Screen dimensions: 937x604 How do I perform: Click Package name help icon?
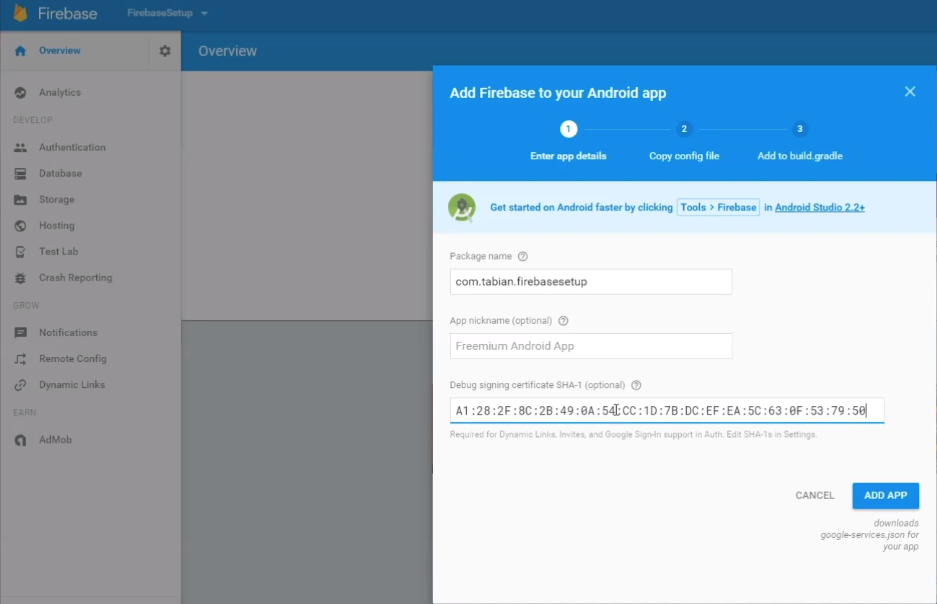[x=523, y=257]
